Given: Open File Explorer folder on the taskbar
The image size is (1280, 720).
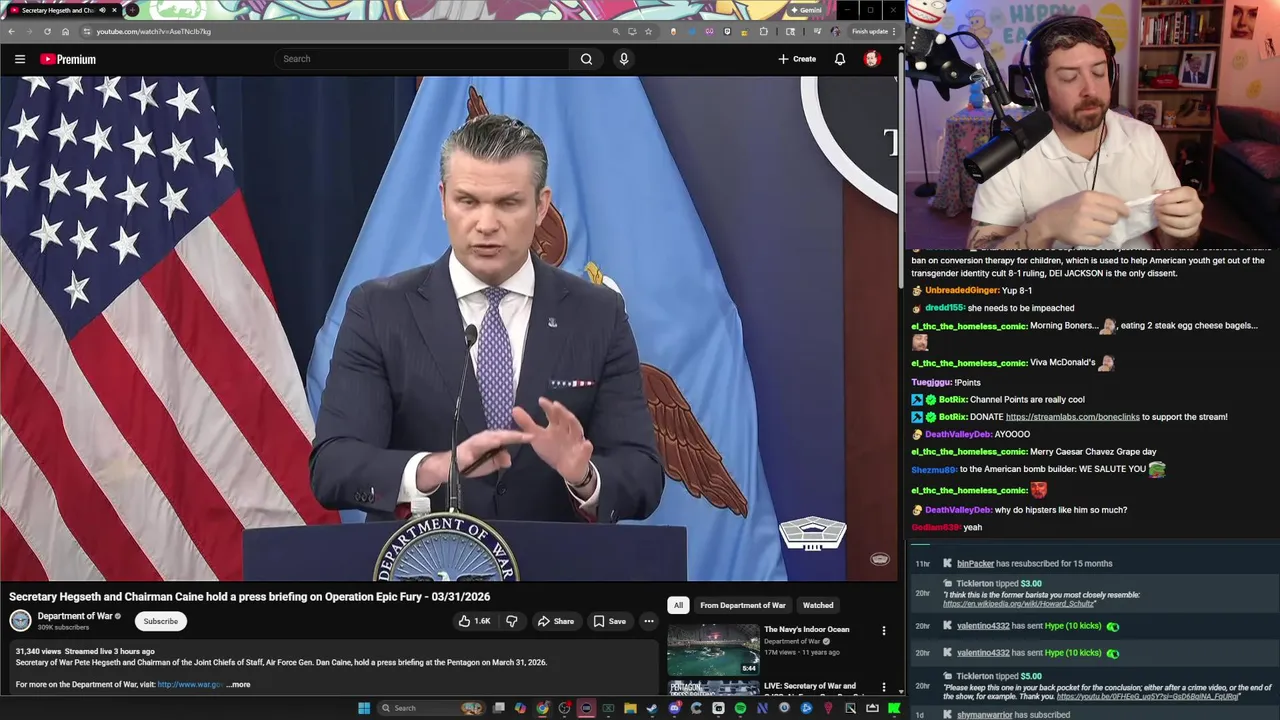Looking at the screenshot, I should [x=630, y=708].
